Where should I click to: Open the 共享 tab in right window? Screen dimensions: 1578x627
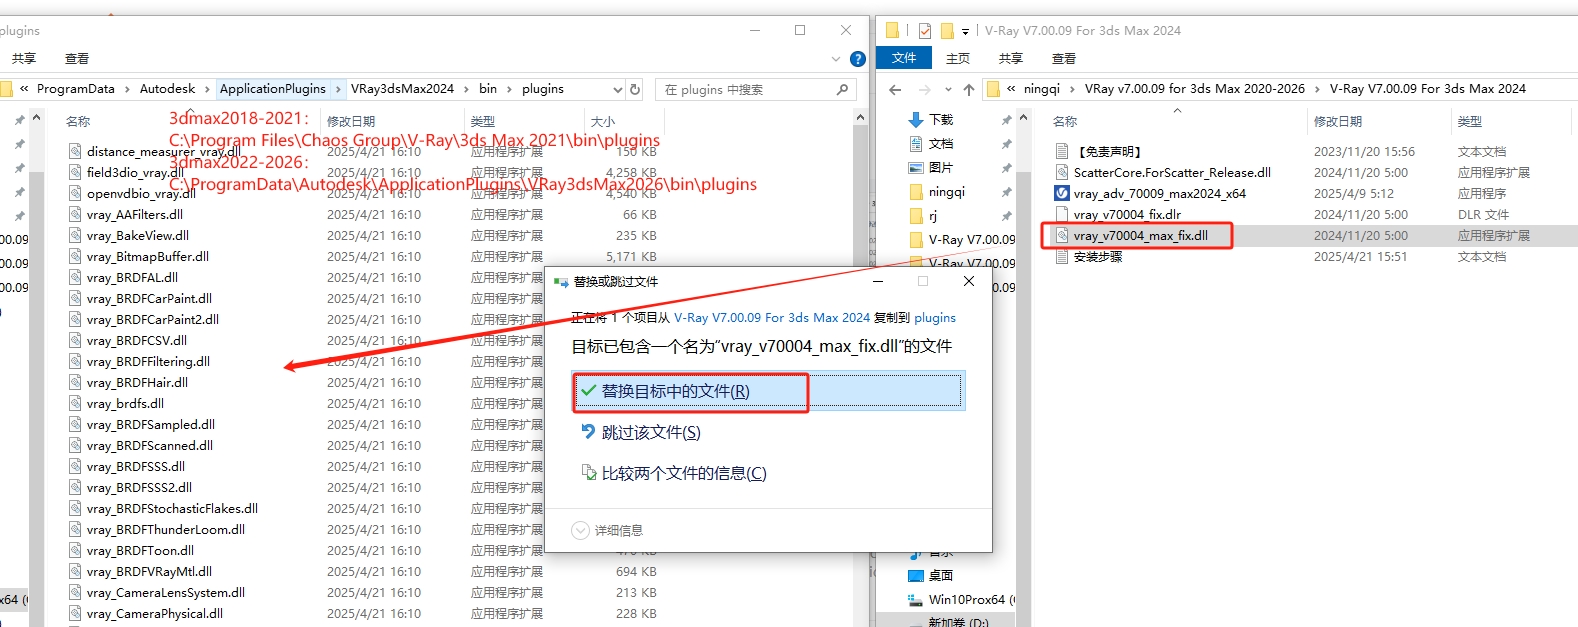coord(1011,59)
